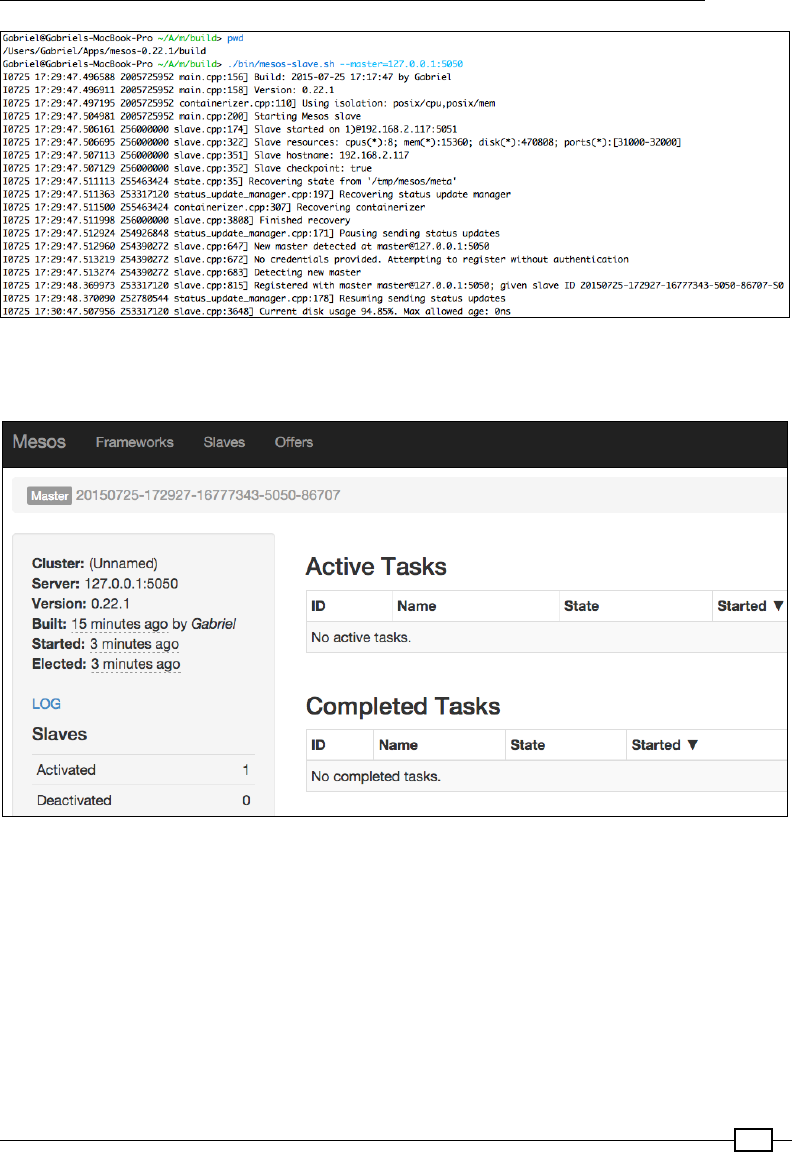Click the /Users/Gabriel/Apps/mesos-0.22.1/build path line
792x1152 pixels.
104,51
